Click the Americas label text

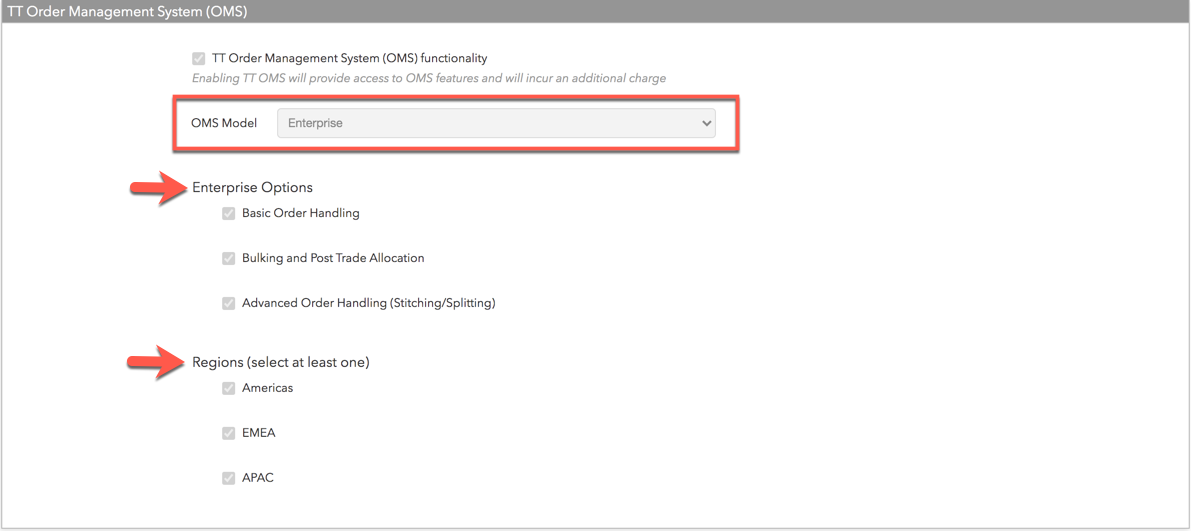pos(267,388)
